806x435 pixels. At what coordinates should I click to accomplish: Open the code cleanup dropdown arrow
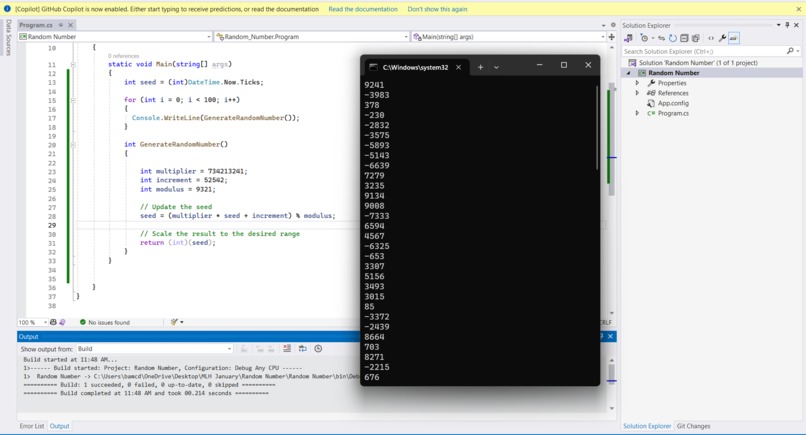click(x=181, y=322)
